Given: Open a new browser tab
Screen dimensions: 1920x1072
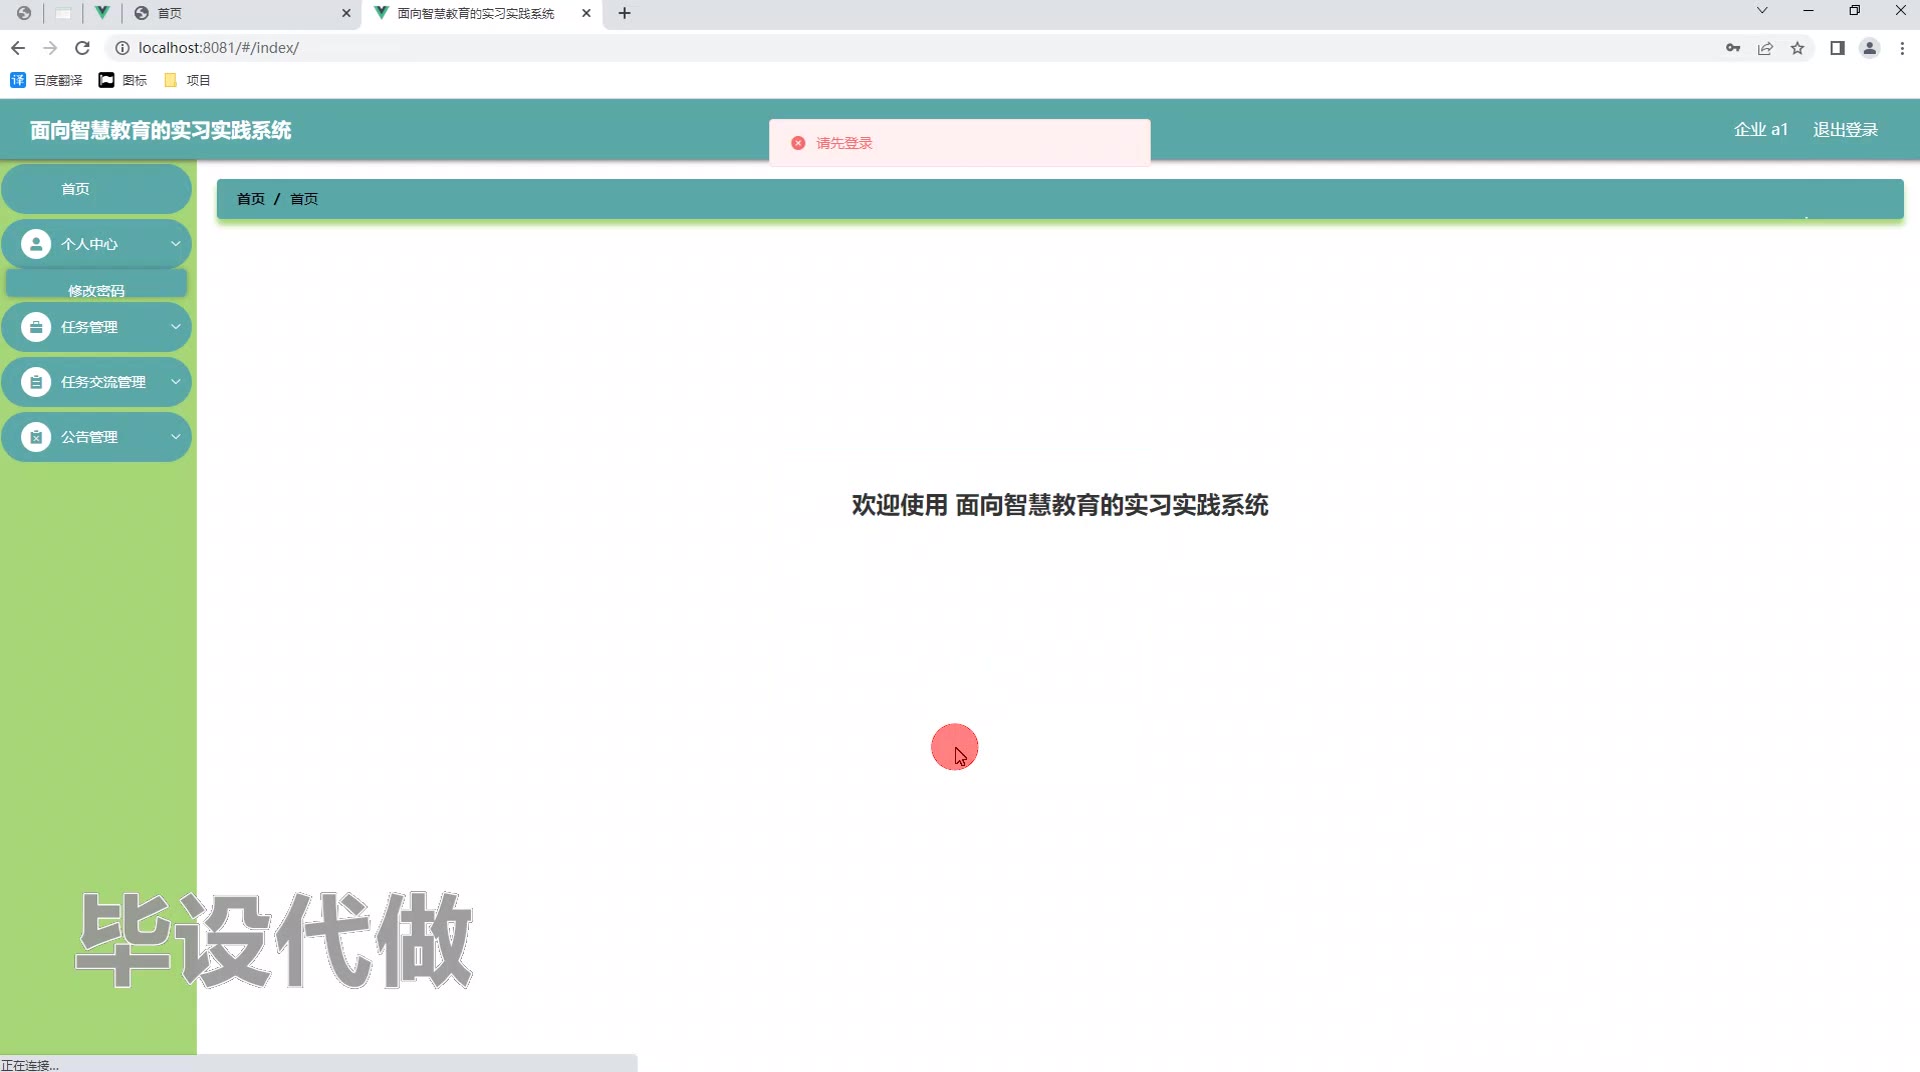Looking at the screenshot, I should [625, 13].
